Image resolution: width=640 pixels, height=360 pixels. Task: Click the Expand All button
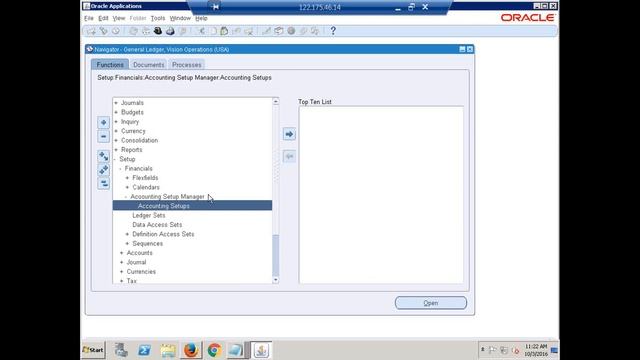pos(104,170)
